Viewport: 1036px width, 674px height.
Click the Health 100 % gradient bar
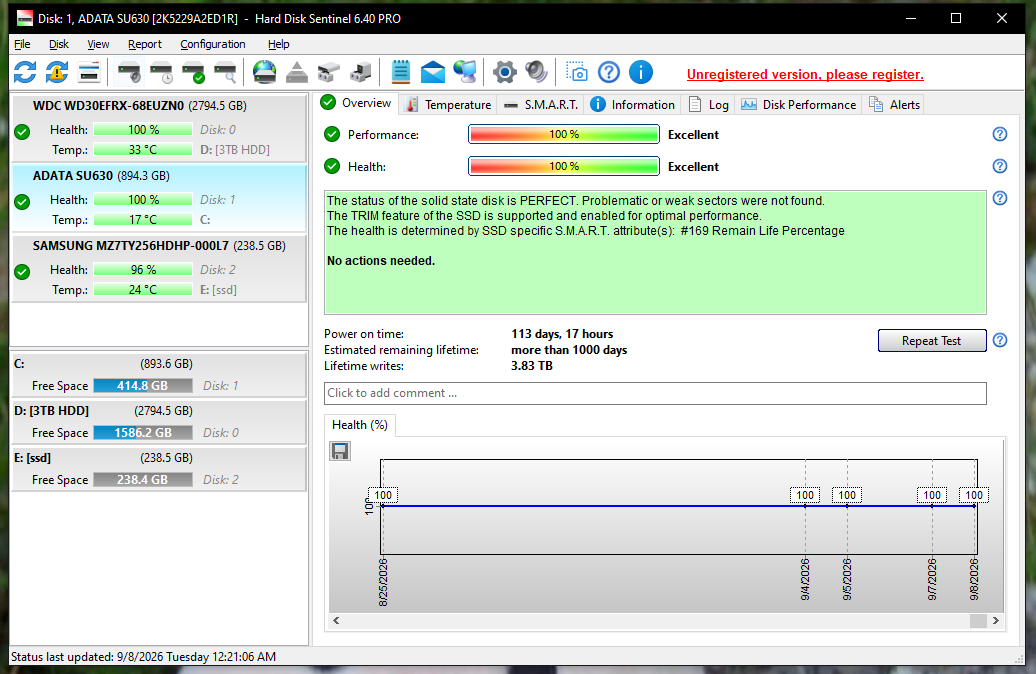(x=564, y=166)
